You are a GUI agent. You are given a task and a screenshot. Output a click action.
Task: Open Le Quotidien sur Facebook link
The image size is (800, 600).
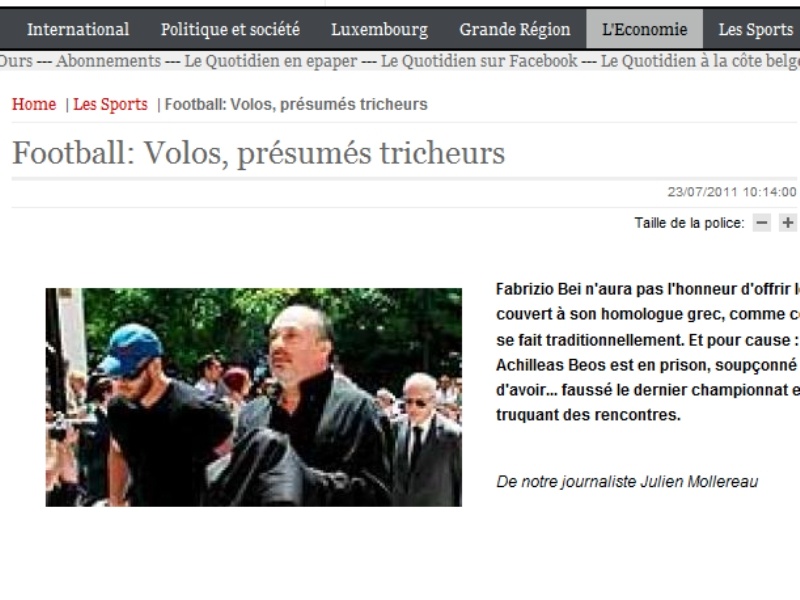479,61
